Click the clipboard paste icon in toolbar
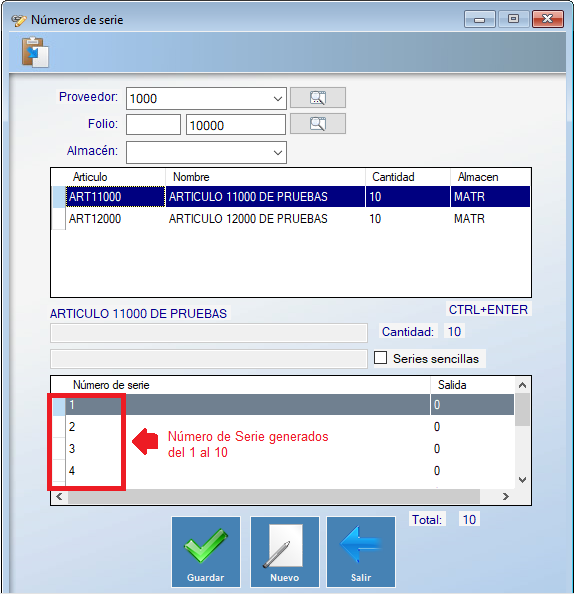 tap(35, 52)
